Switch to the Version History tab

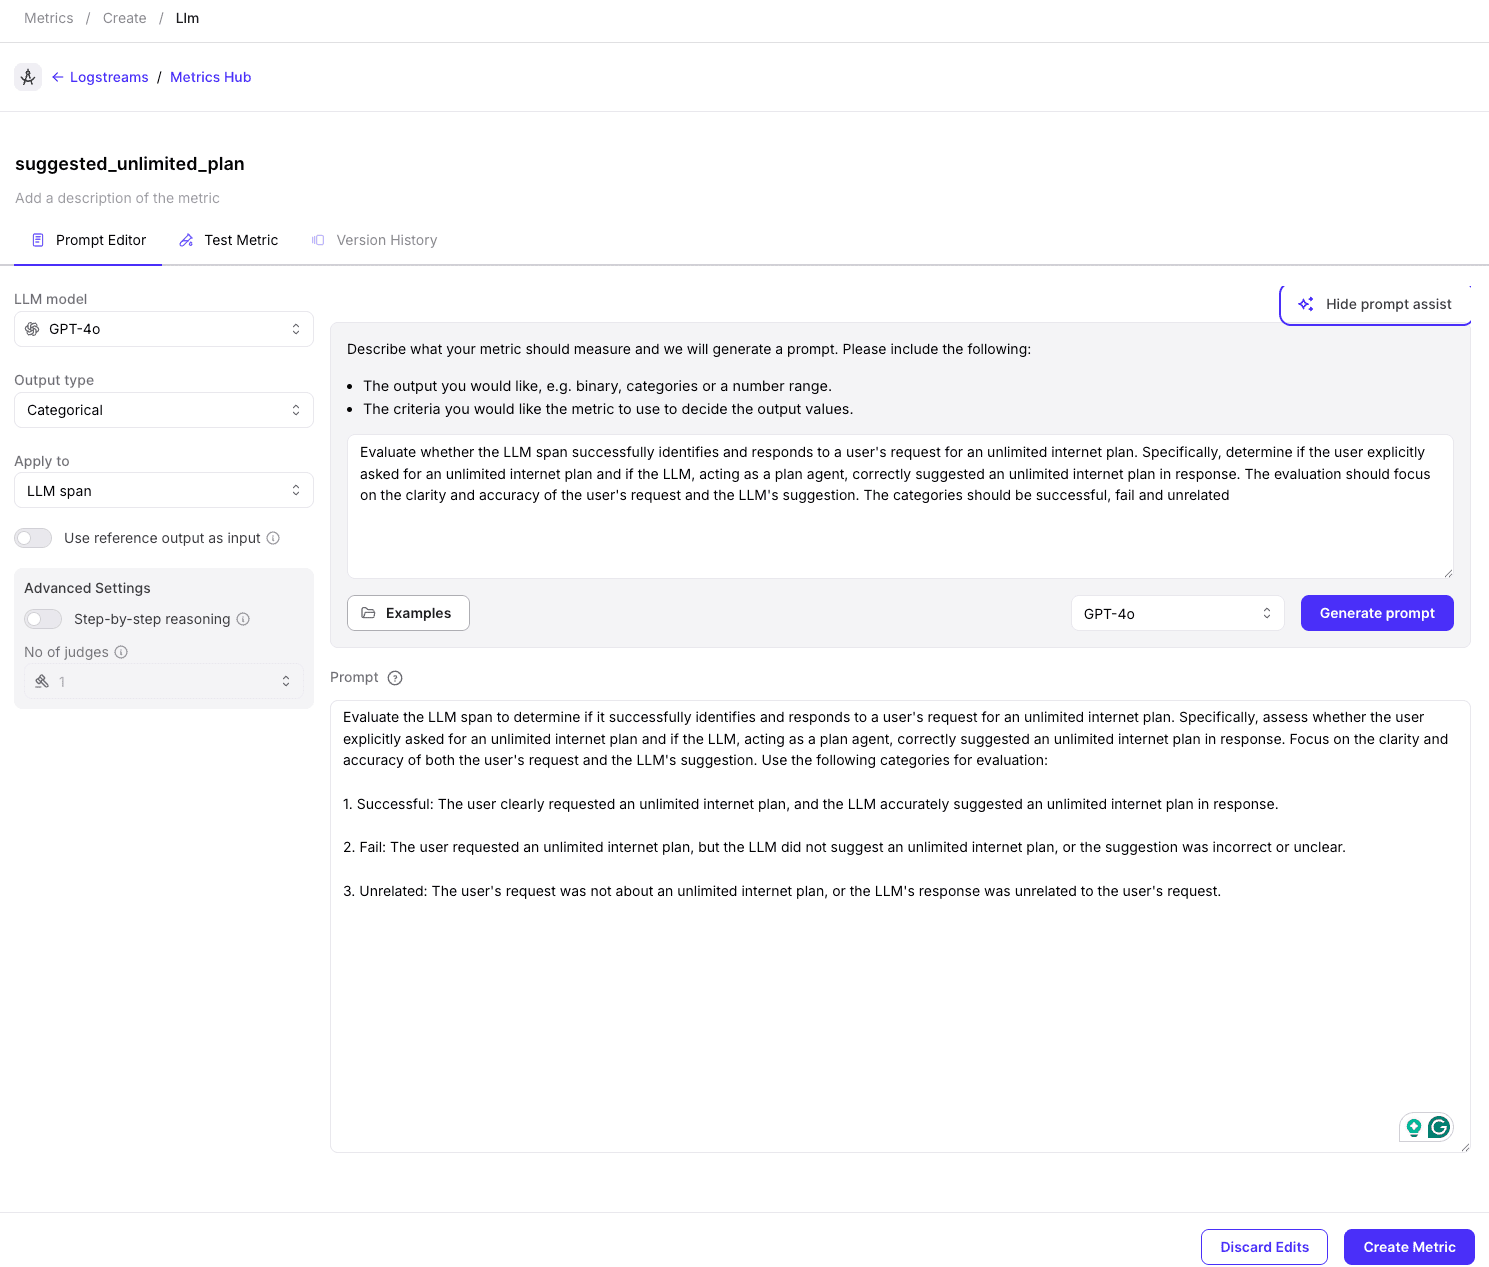(x=375, y=240)
